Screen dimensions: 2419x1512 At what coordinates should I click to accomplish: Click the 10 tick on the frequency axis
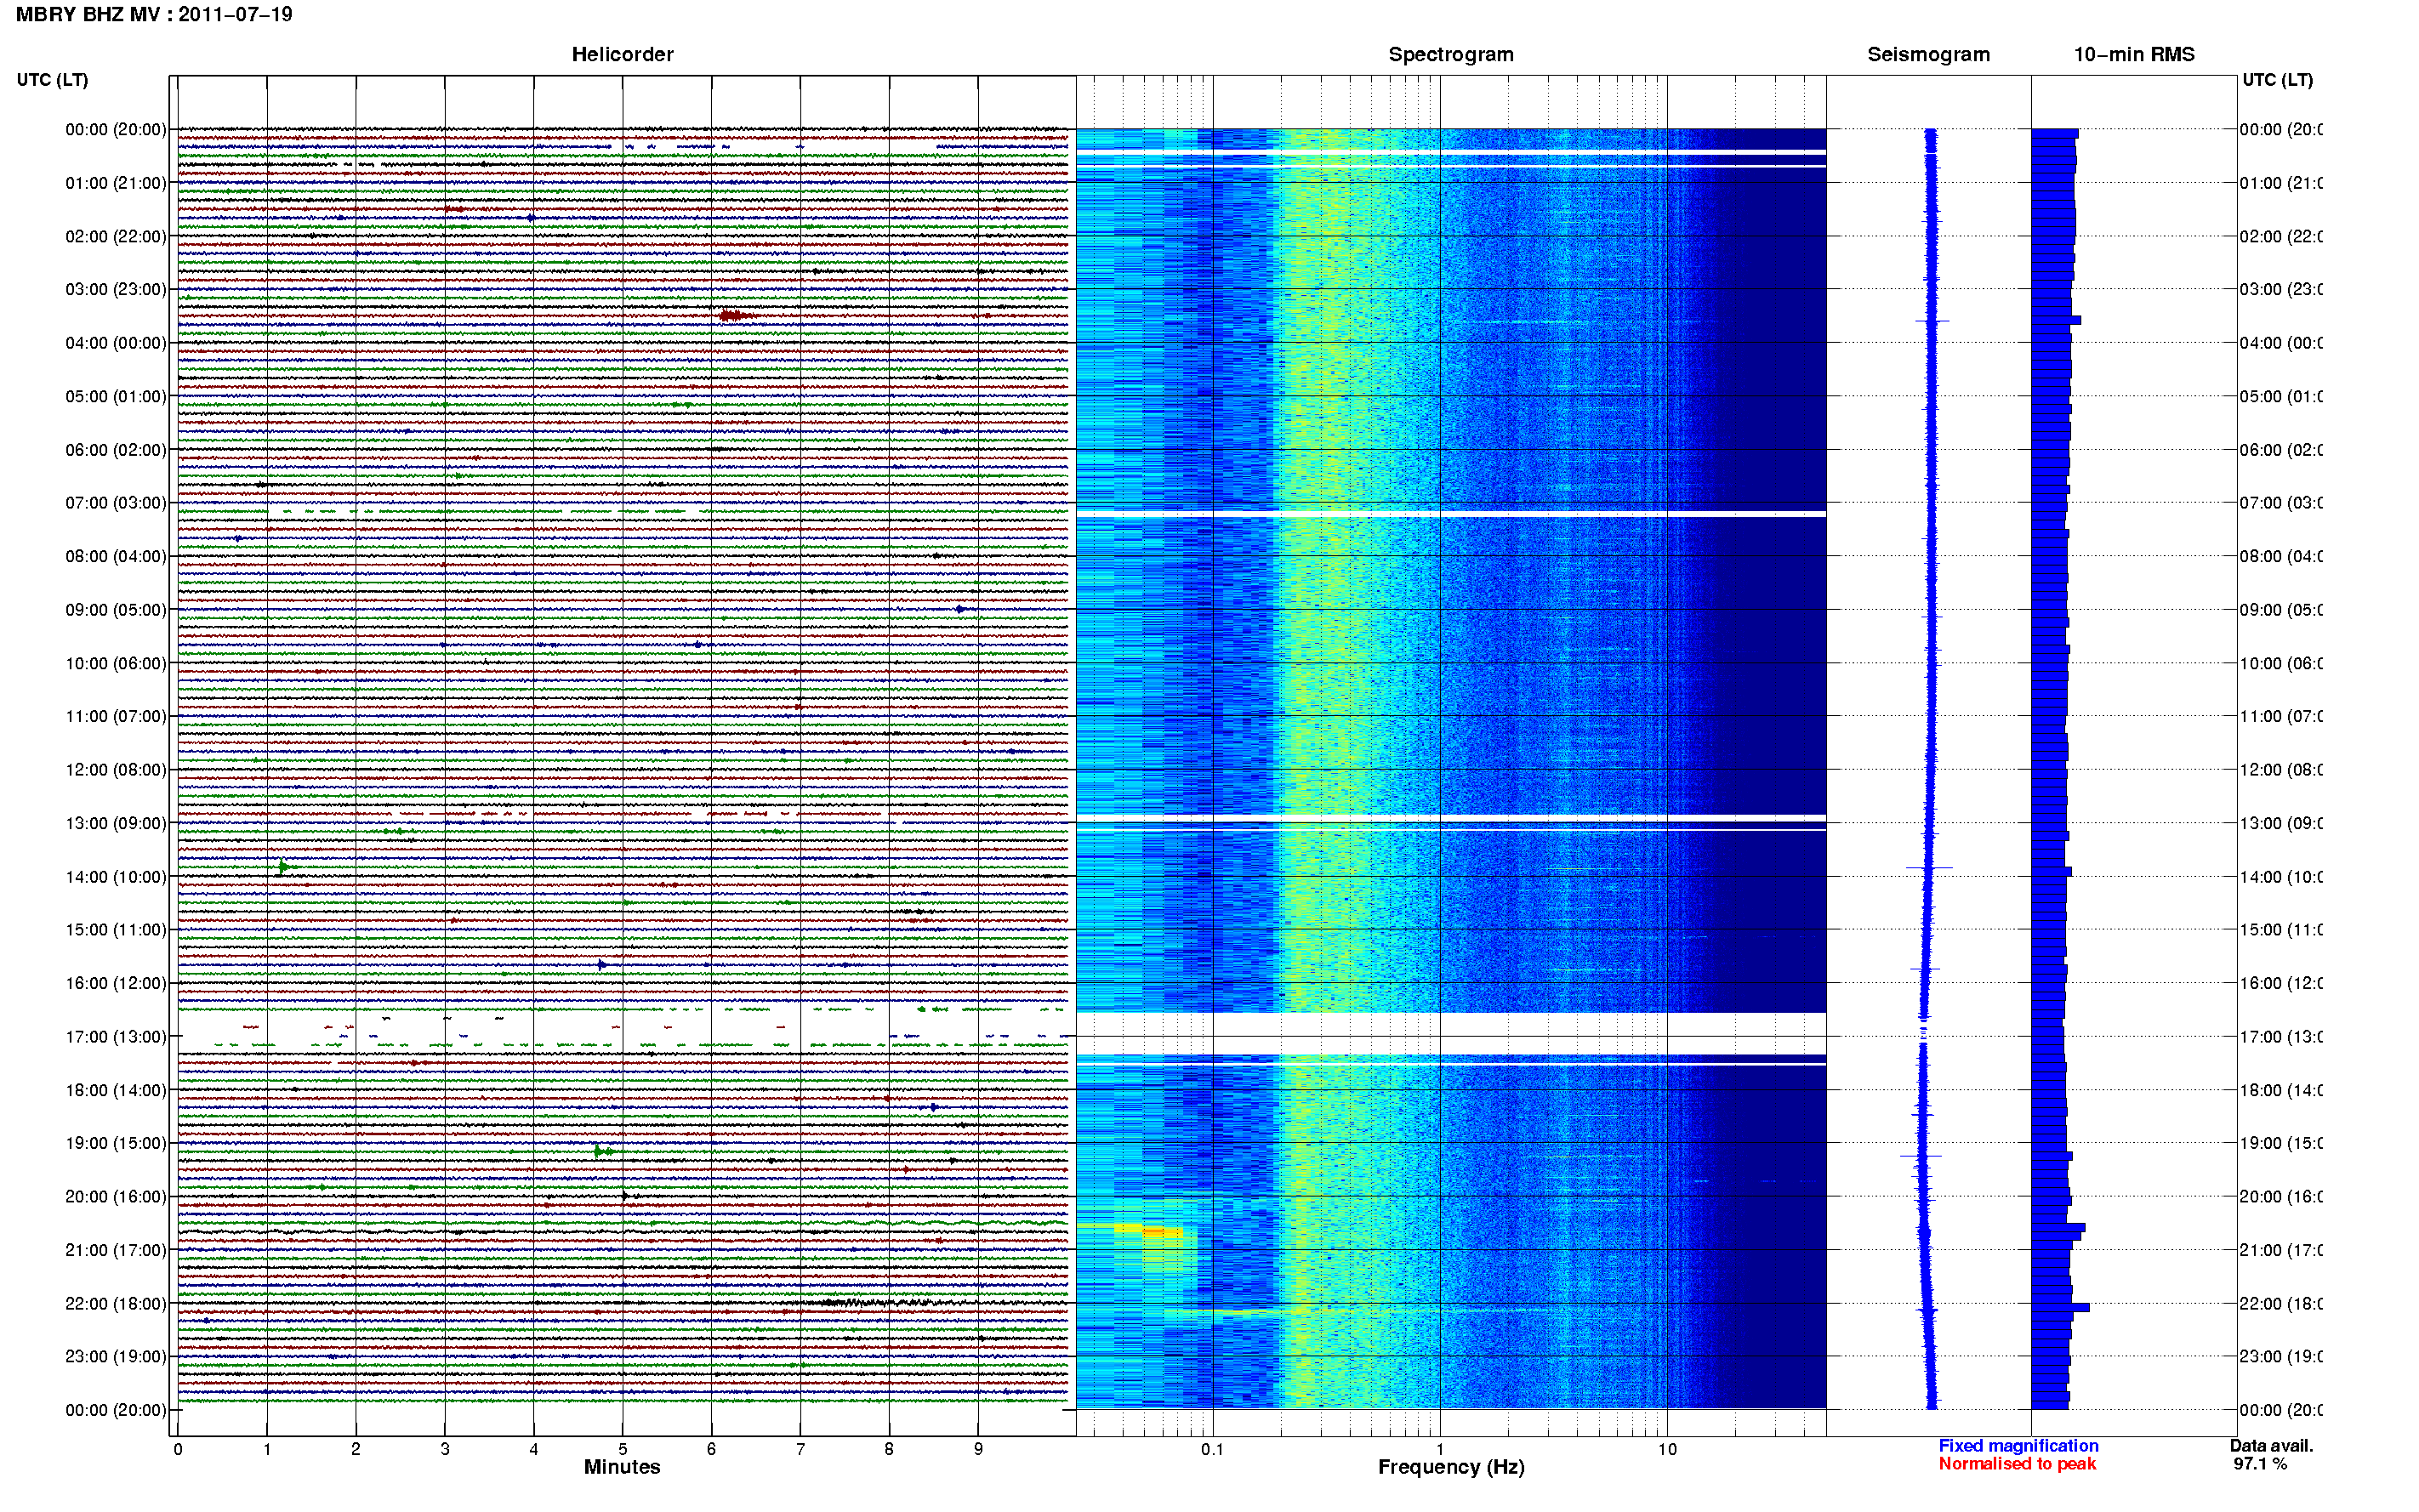pyautogui.click(x=1667, y=1449)
